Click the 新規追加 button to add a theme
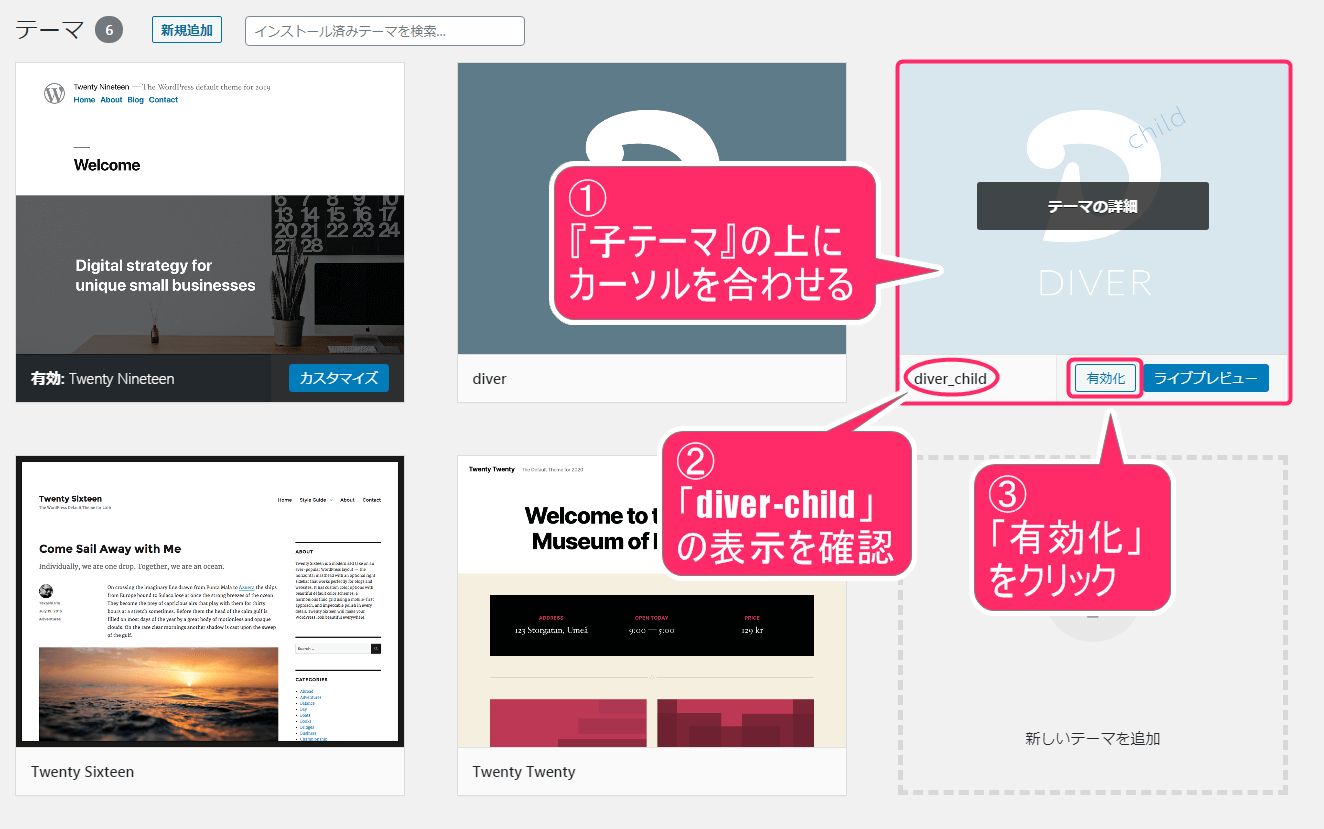This screenshot has width=1324, height=829. coord(186,30)
